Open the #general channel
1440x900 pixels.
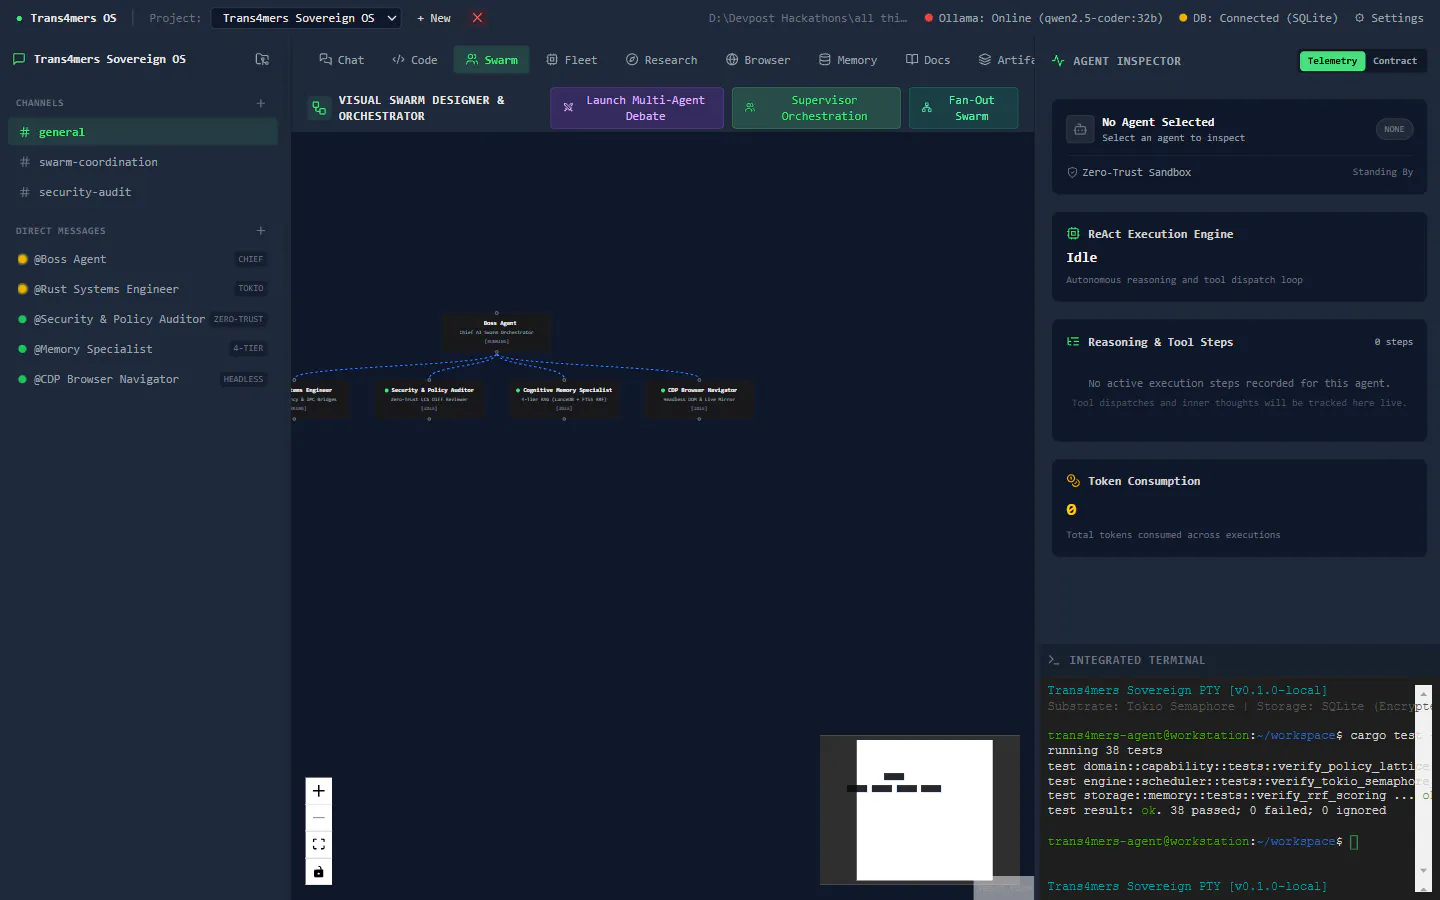pyautogui.click(x=142, y=132)
